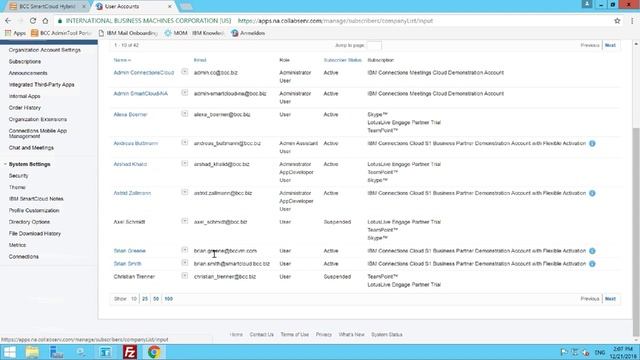Image resolution: width=640 pixels, height=360 pixels.
Task: Open Organization Account Settings
Action: click(44, 50)
